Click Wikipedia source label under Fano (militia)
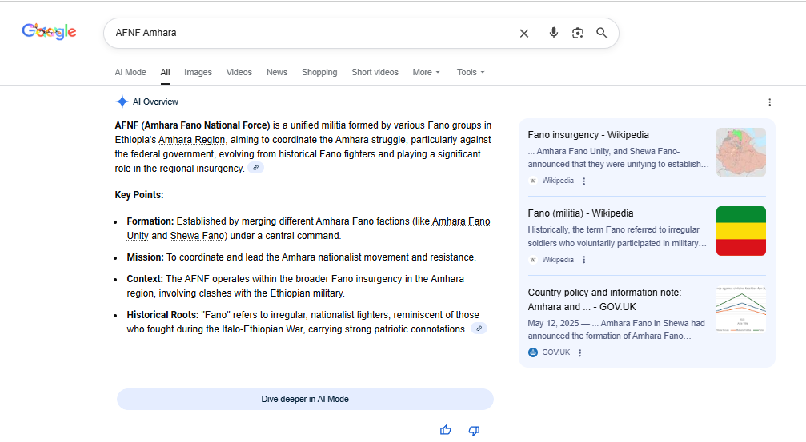This screenshot has height=442, width=806. (558, 260)
